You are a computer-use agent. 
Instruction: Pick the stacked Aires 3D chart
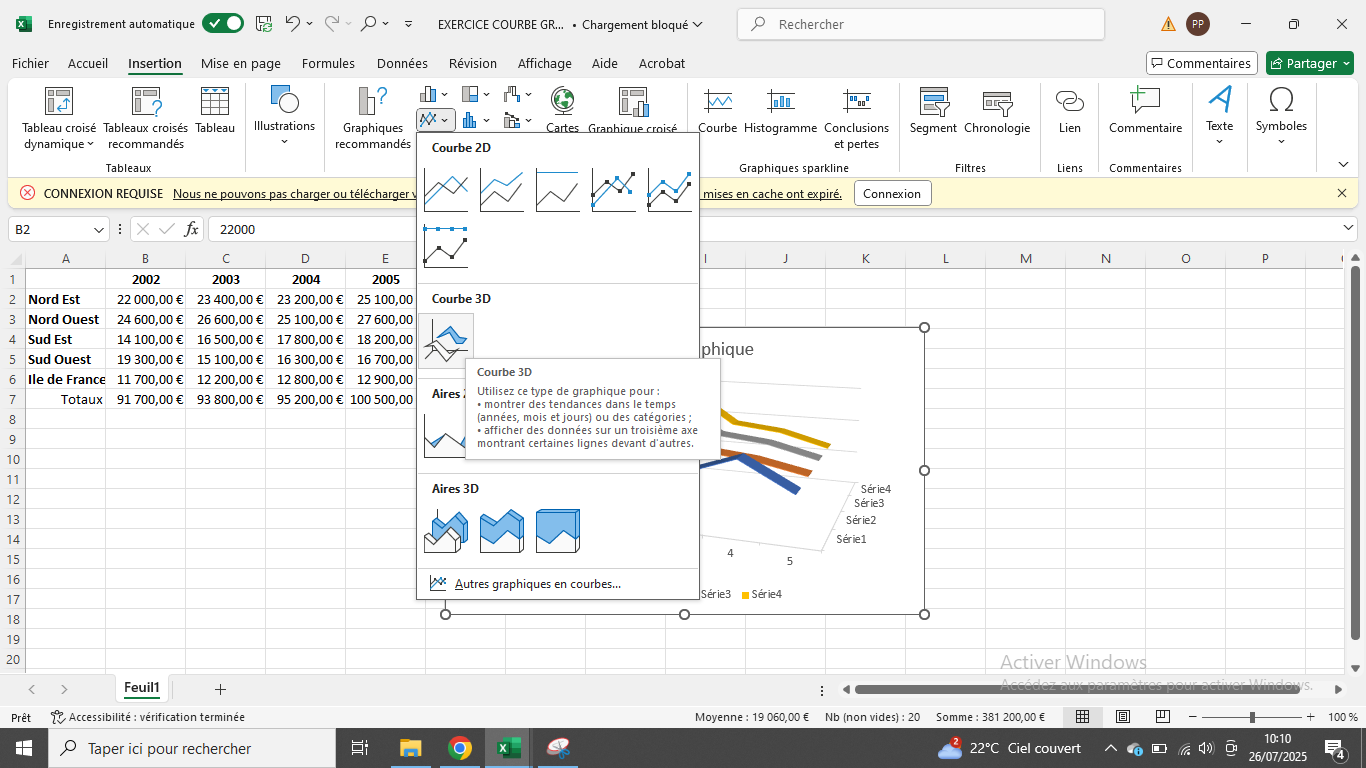502,531
